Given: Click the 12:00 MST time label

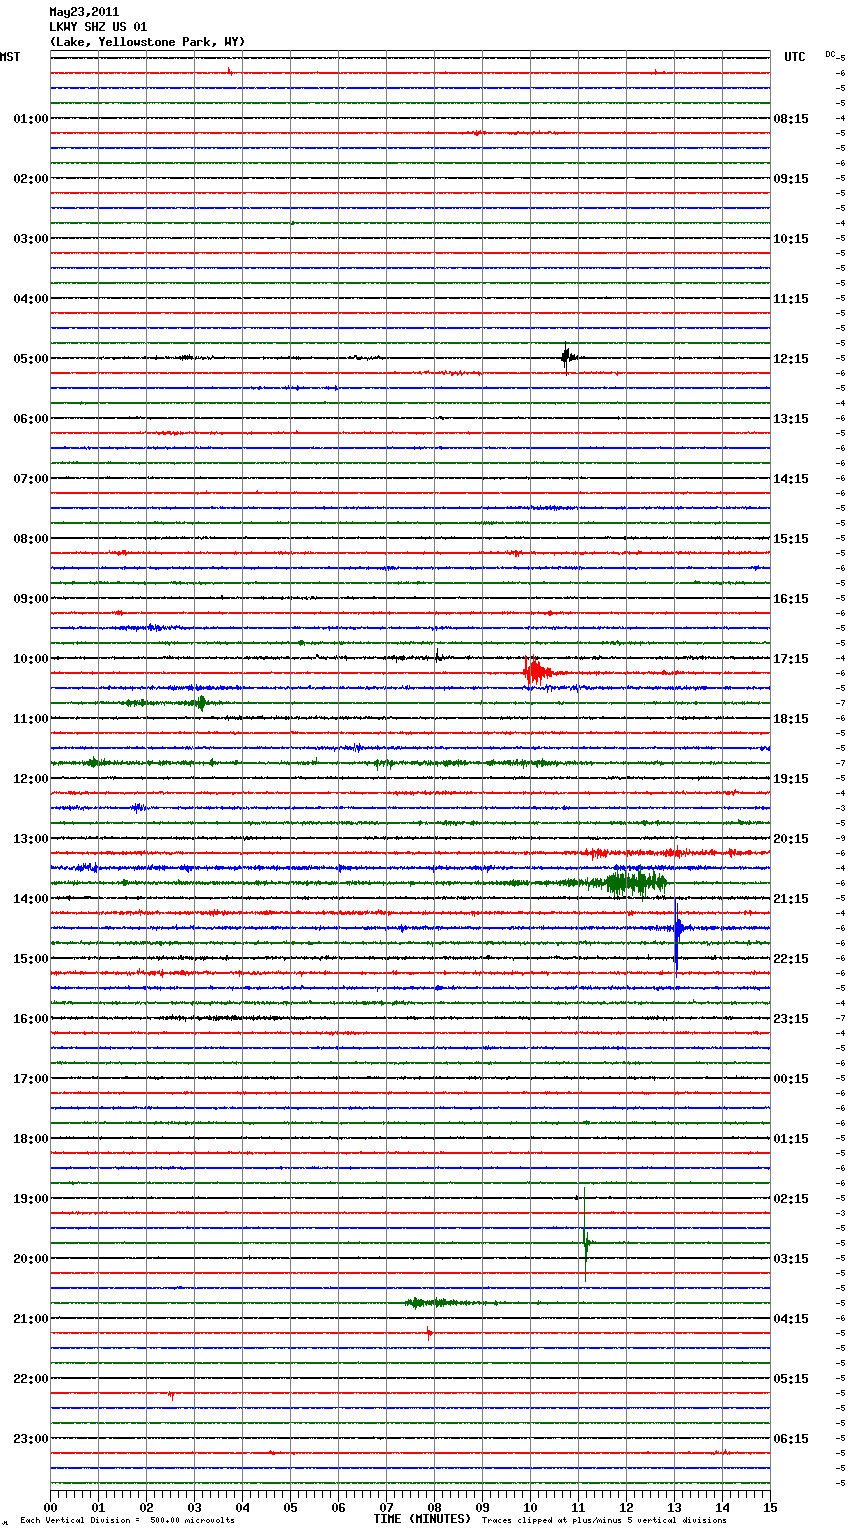Looking at the screenshot, I should point(30,779).
